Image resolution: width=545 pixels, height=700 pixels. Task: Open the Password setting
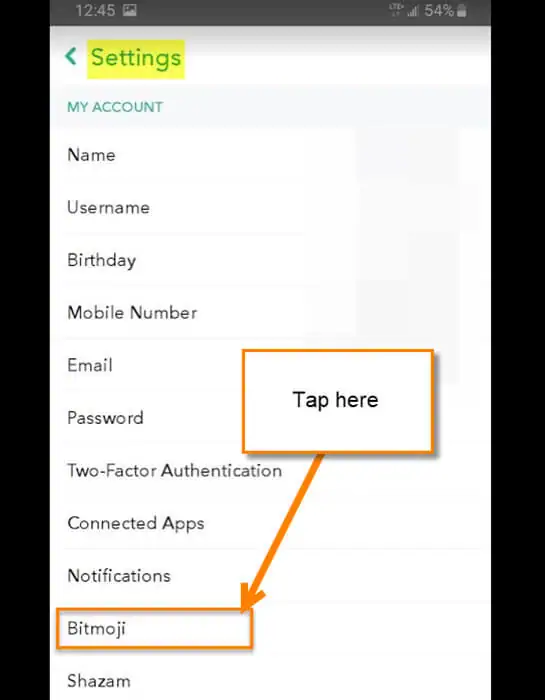coord(270,418)
